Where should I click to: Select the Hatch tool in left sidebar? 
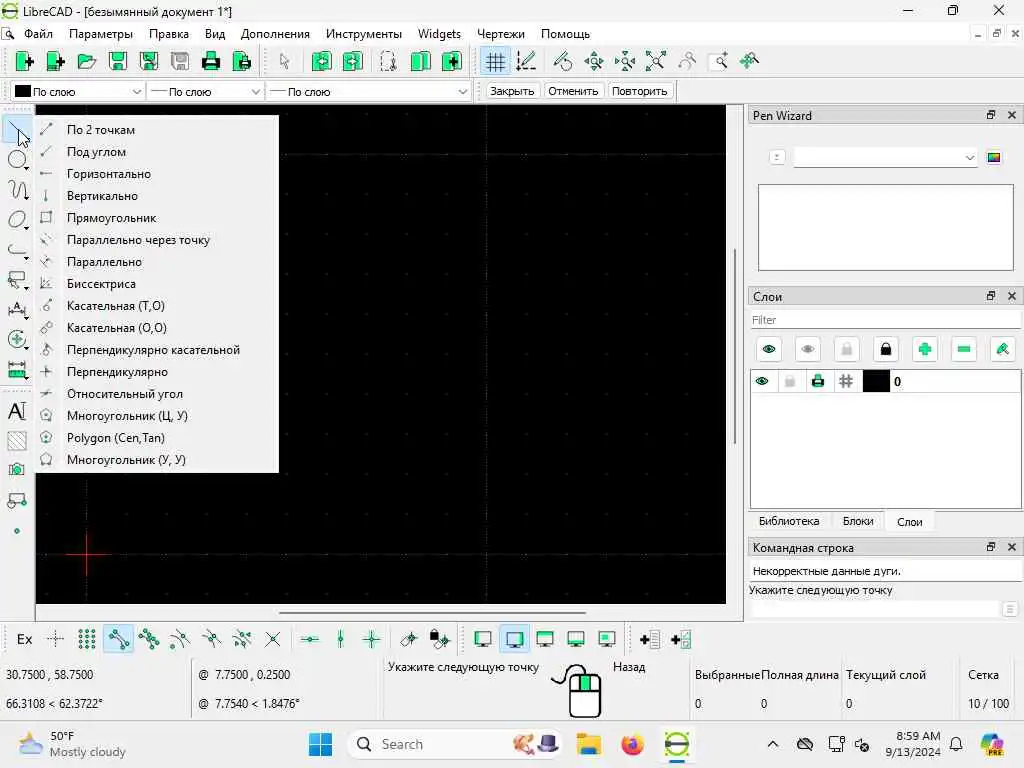(17, 441)
